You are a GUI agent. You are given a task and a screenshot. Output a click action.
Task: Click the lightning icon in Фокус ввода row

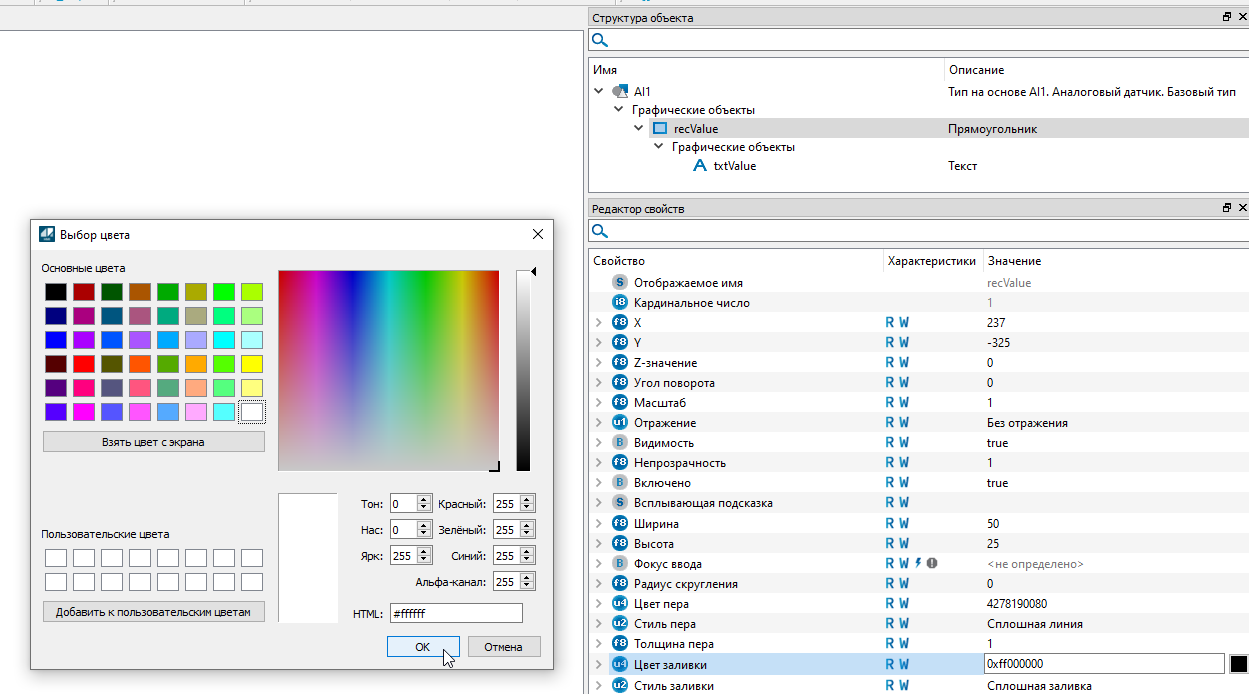tap(918, 563)
